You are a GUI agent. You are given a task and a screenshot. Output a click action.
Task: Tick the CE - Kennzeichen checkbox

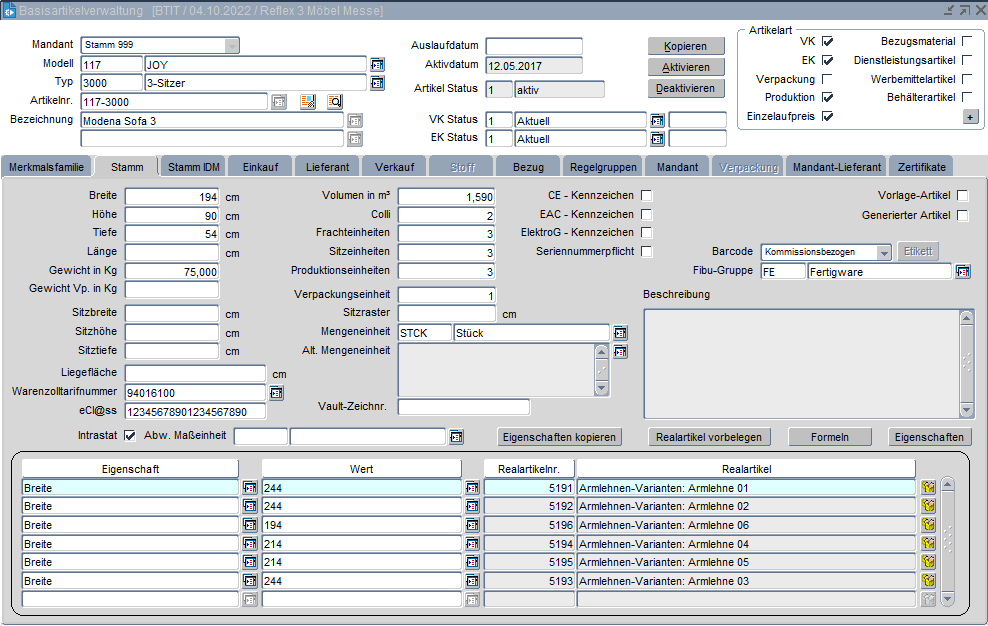(x=647, y=196)
